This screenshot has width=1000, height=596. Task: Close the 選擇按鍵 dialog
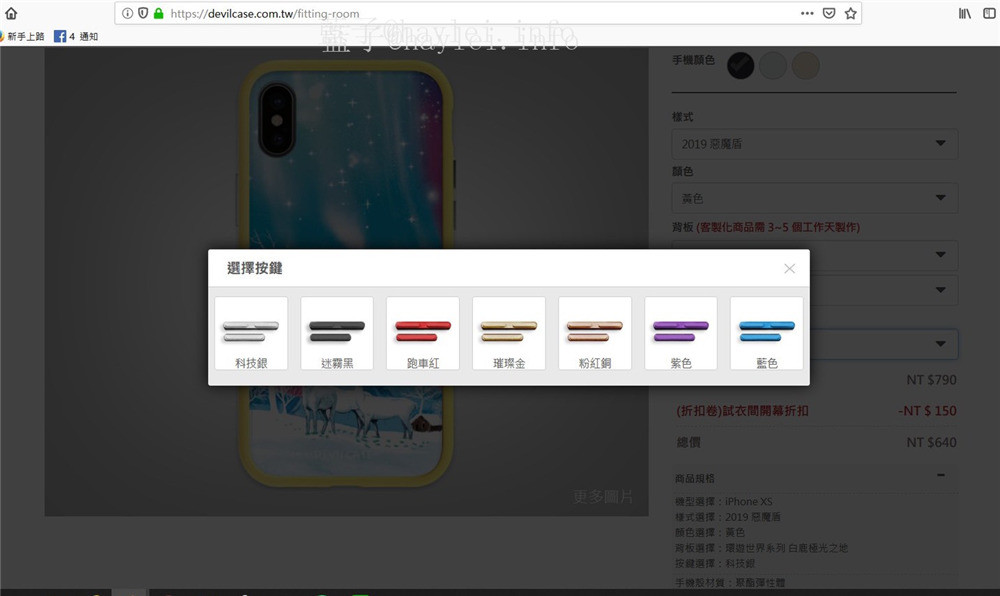click(x=790, y=268)
